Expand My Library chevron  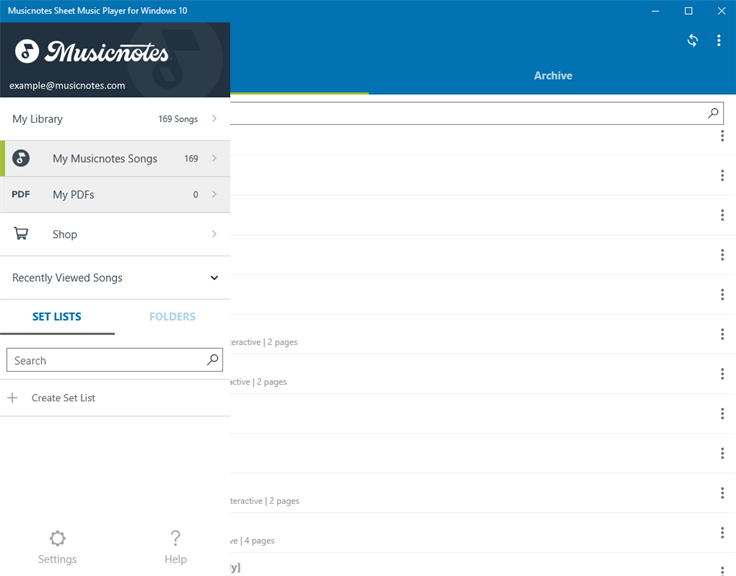point(214,119)
